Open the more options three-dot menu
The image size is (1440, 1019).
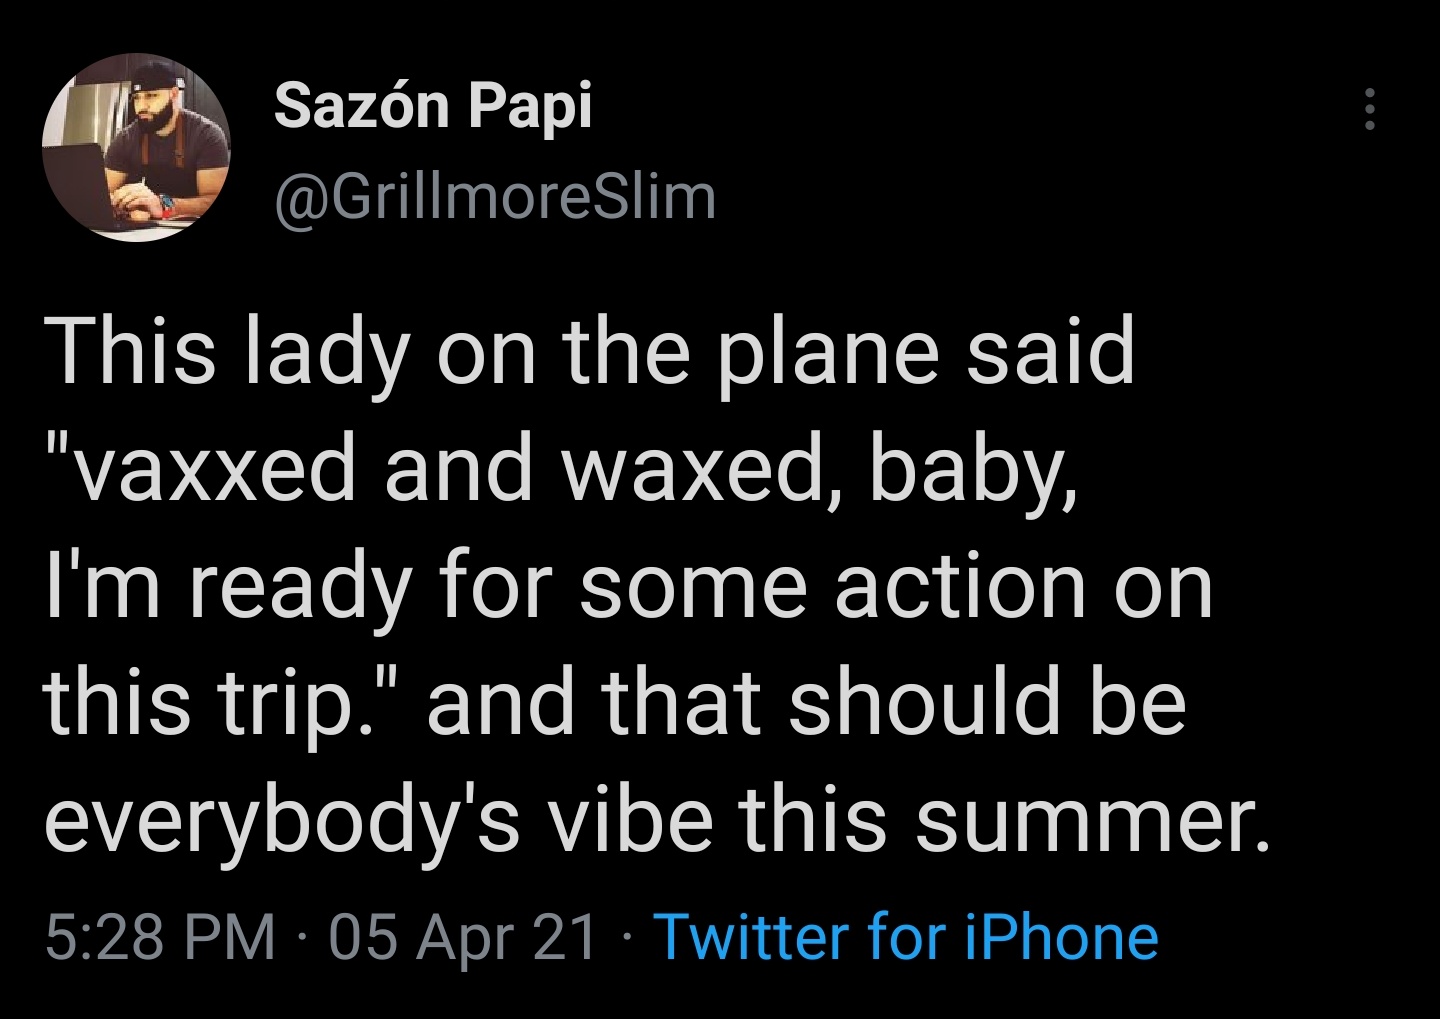[1370, 108]
